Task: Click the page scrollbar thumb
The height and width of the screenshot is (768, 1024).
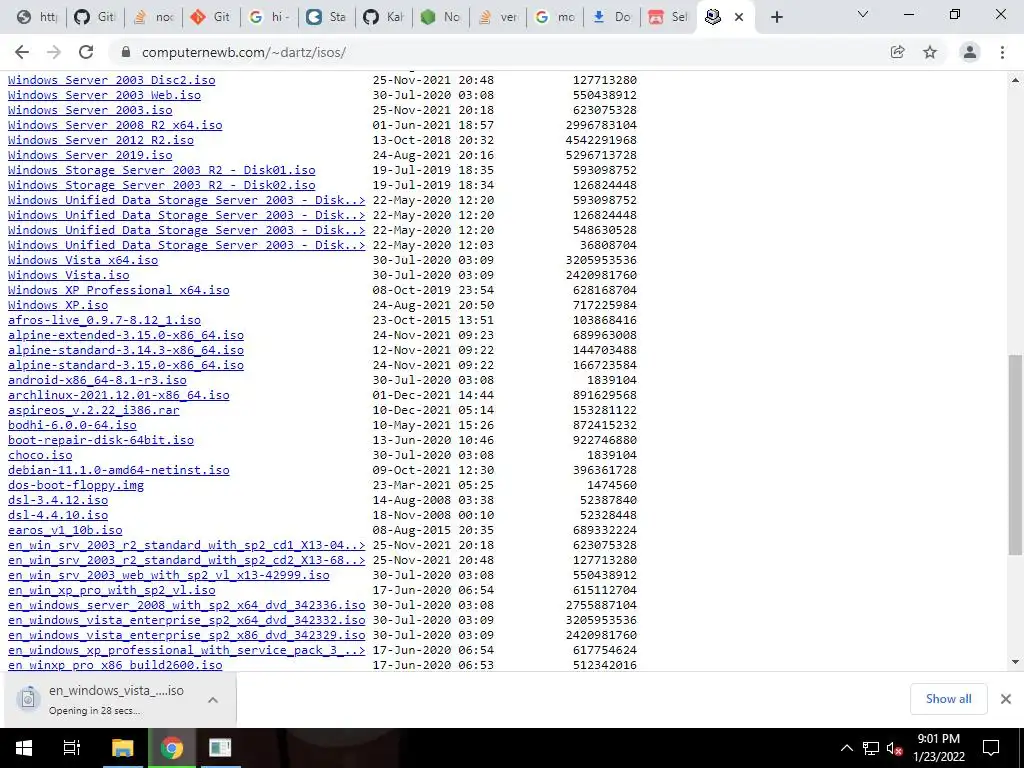Action: (x=1015, y=455)
